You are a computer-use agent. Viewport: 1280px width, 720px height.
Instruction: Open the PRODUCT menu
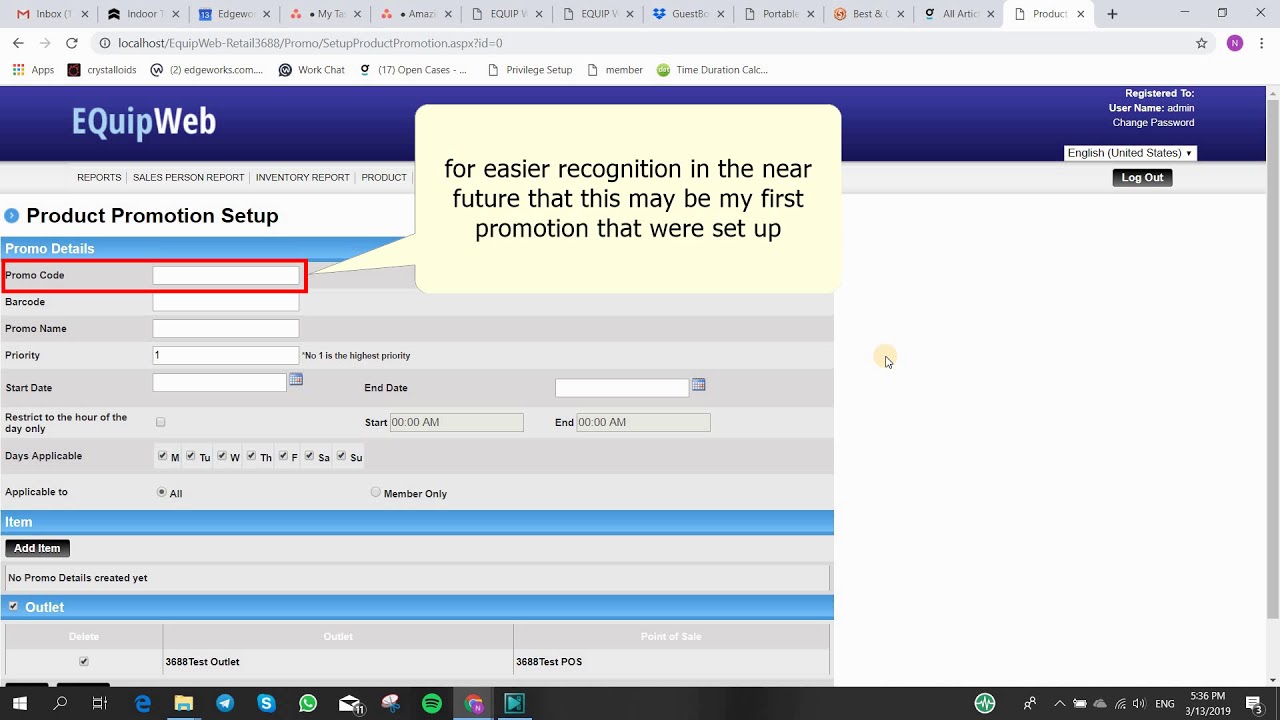[384, 177]
